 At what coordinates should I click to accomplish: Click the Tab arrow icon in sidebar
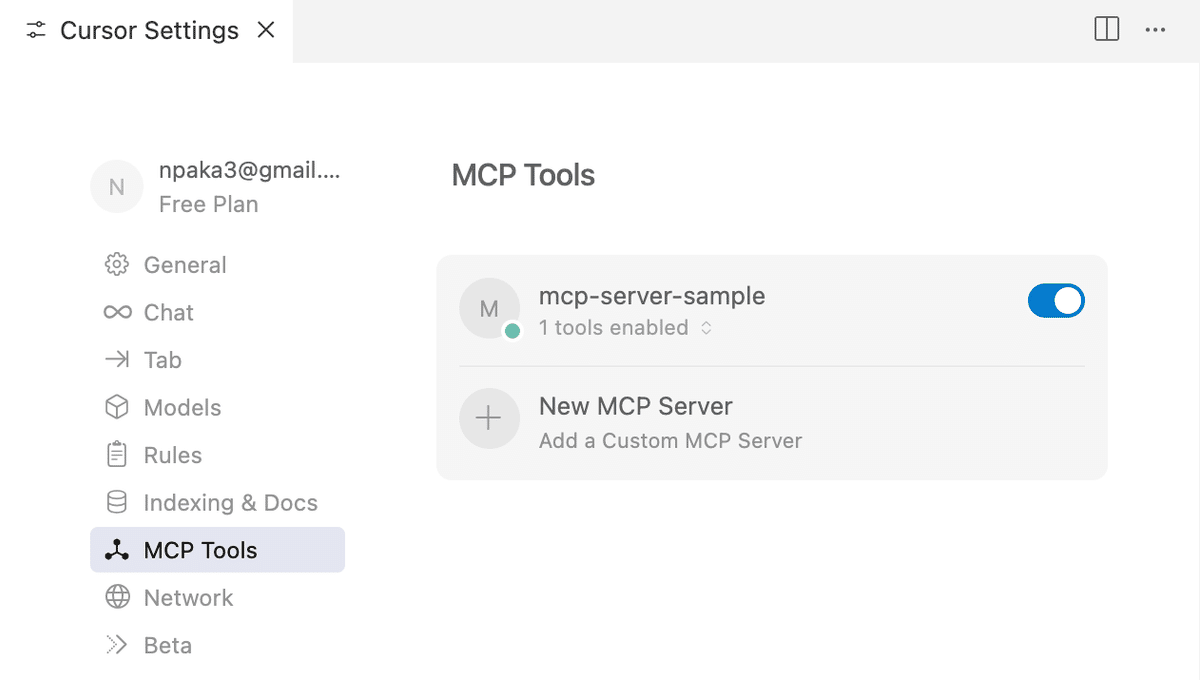click(x=117, y=360)
